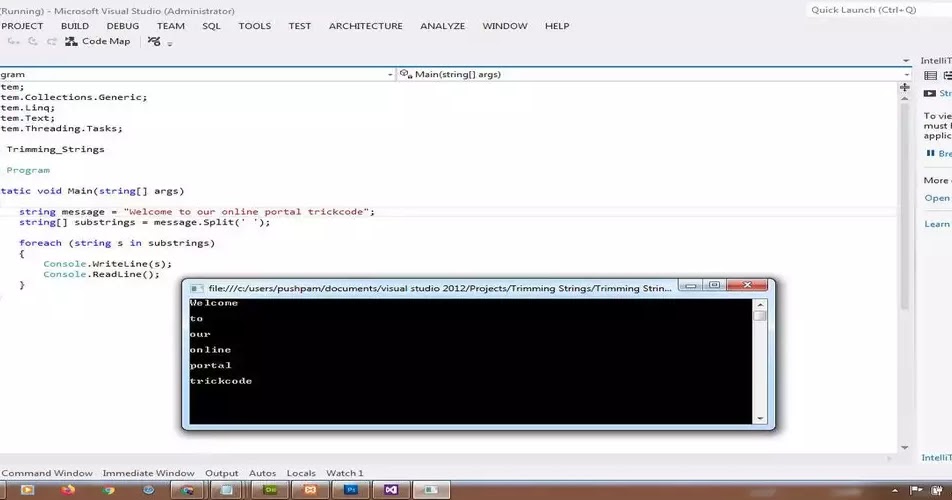The width and height of the screenshot is (952, 500).
Task: Switch to the Output tab
Action: click(222, 473)
